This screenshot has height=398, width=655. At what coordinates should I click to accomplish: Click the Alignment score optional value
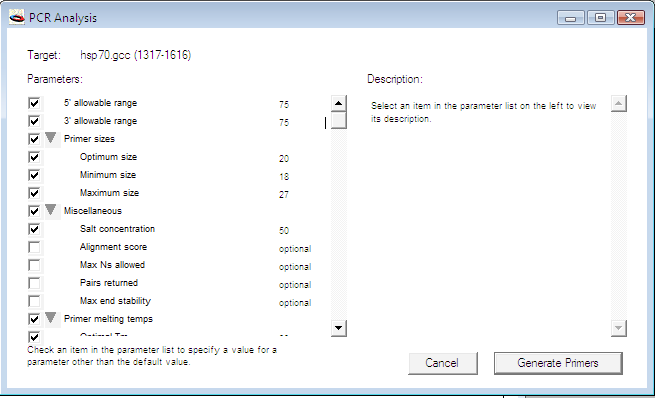point(295,249)
